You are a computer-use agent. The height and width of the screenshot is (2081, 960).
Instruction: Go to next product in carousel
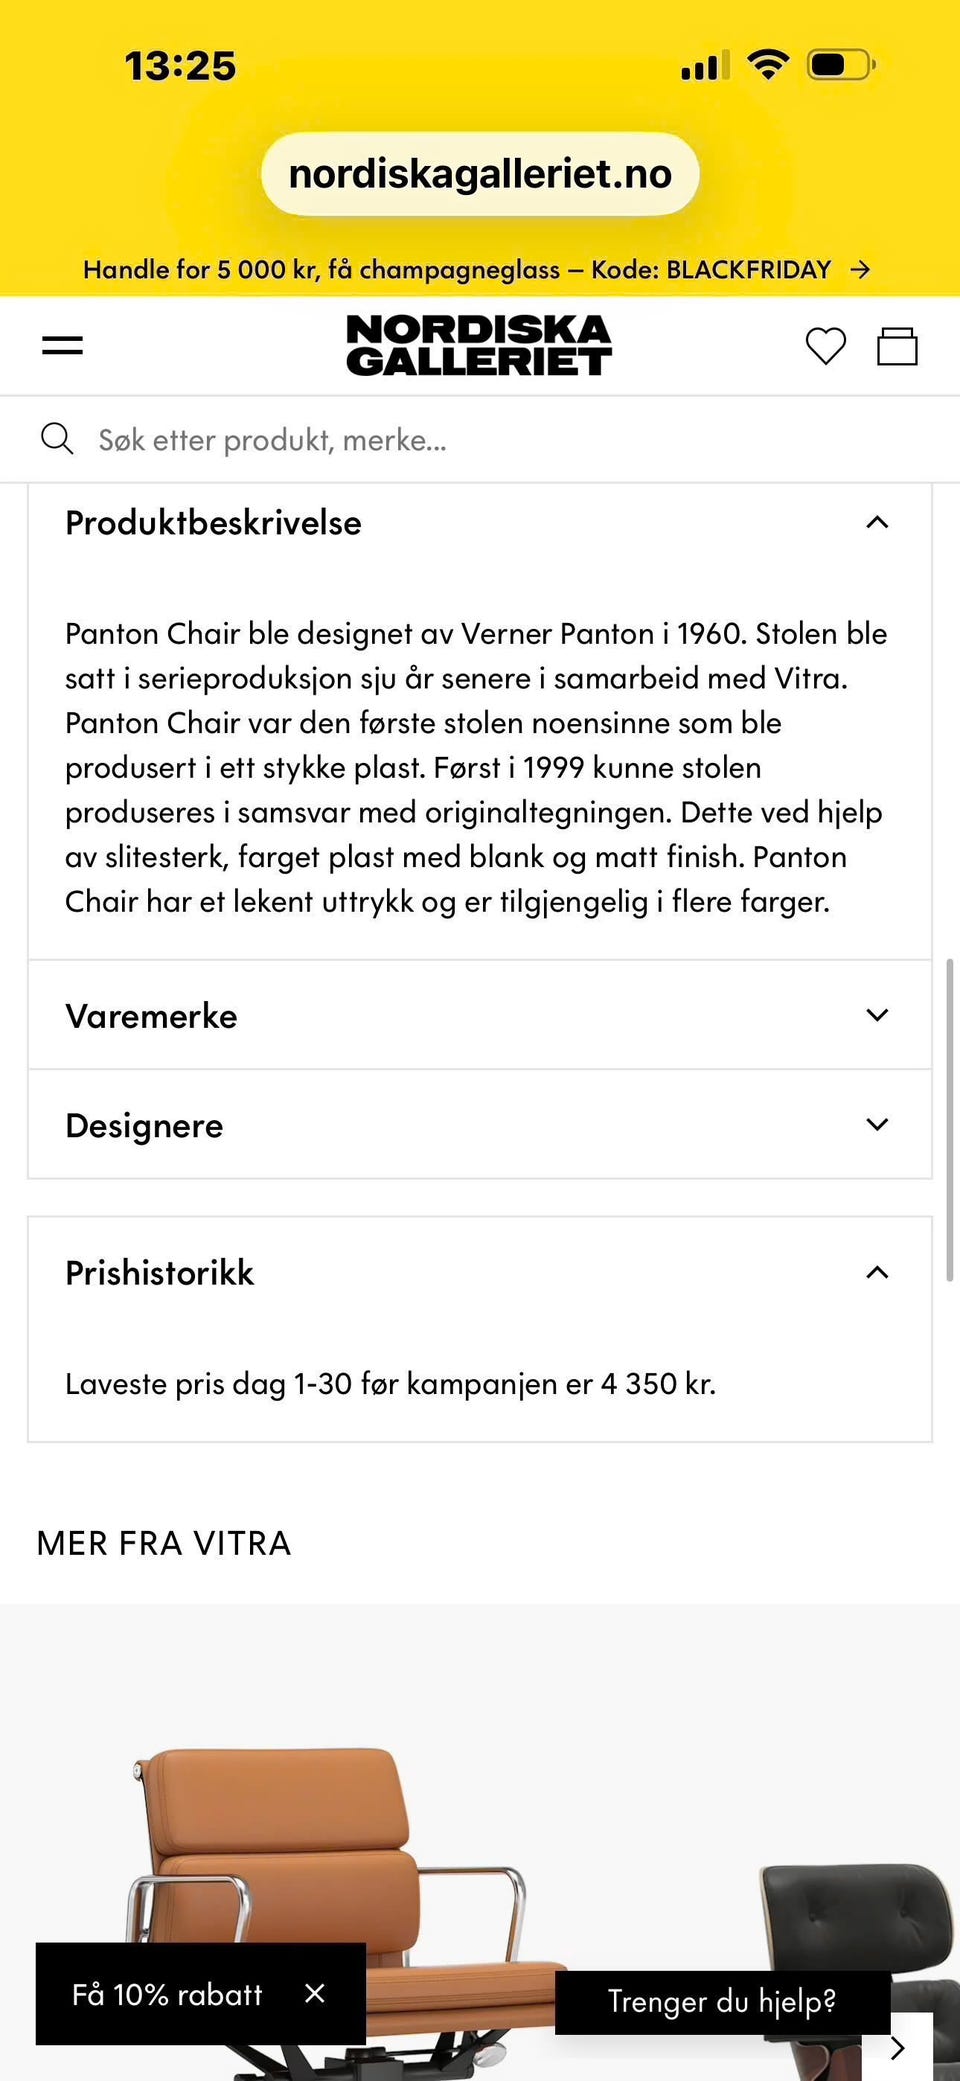pyautogui.click(x=897, y=2047)
